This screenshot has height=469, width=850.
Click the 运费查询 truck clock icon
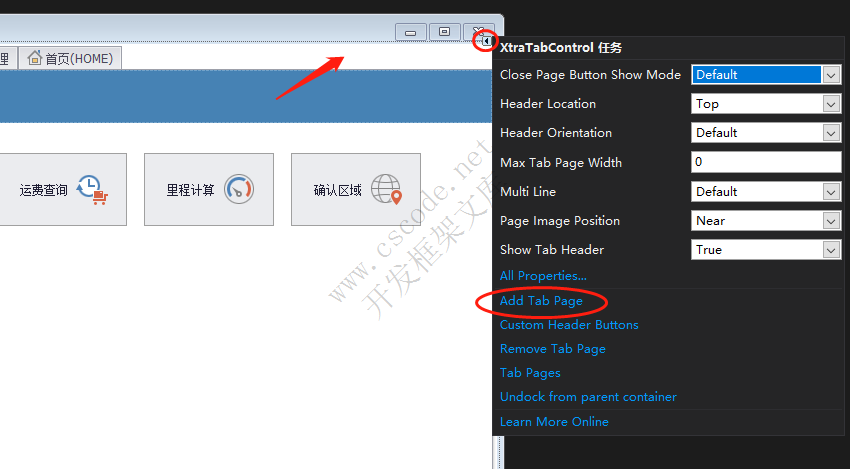coord(92,189)
